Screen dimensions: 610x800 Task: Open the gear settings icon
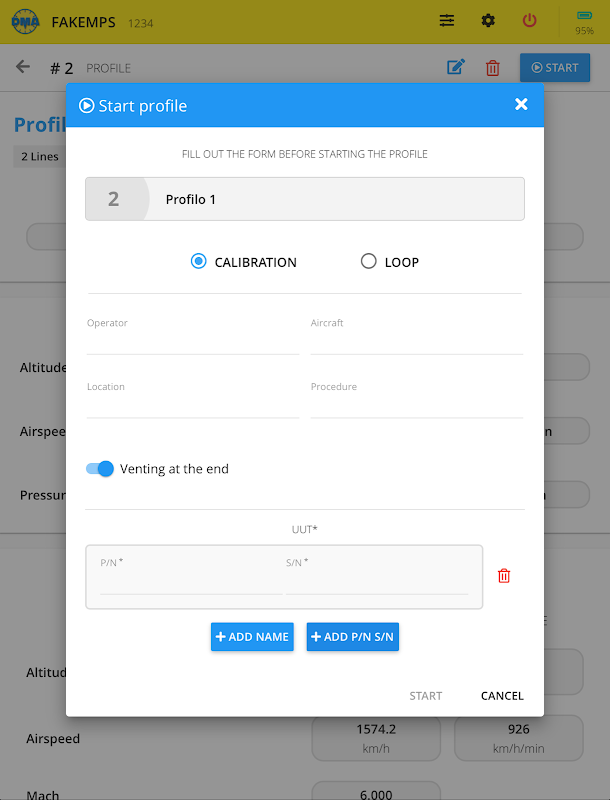(488, 21)
